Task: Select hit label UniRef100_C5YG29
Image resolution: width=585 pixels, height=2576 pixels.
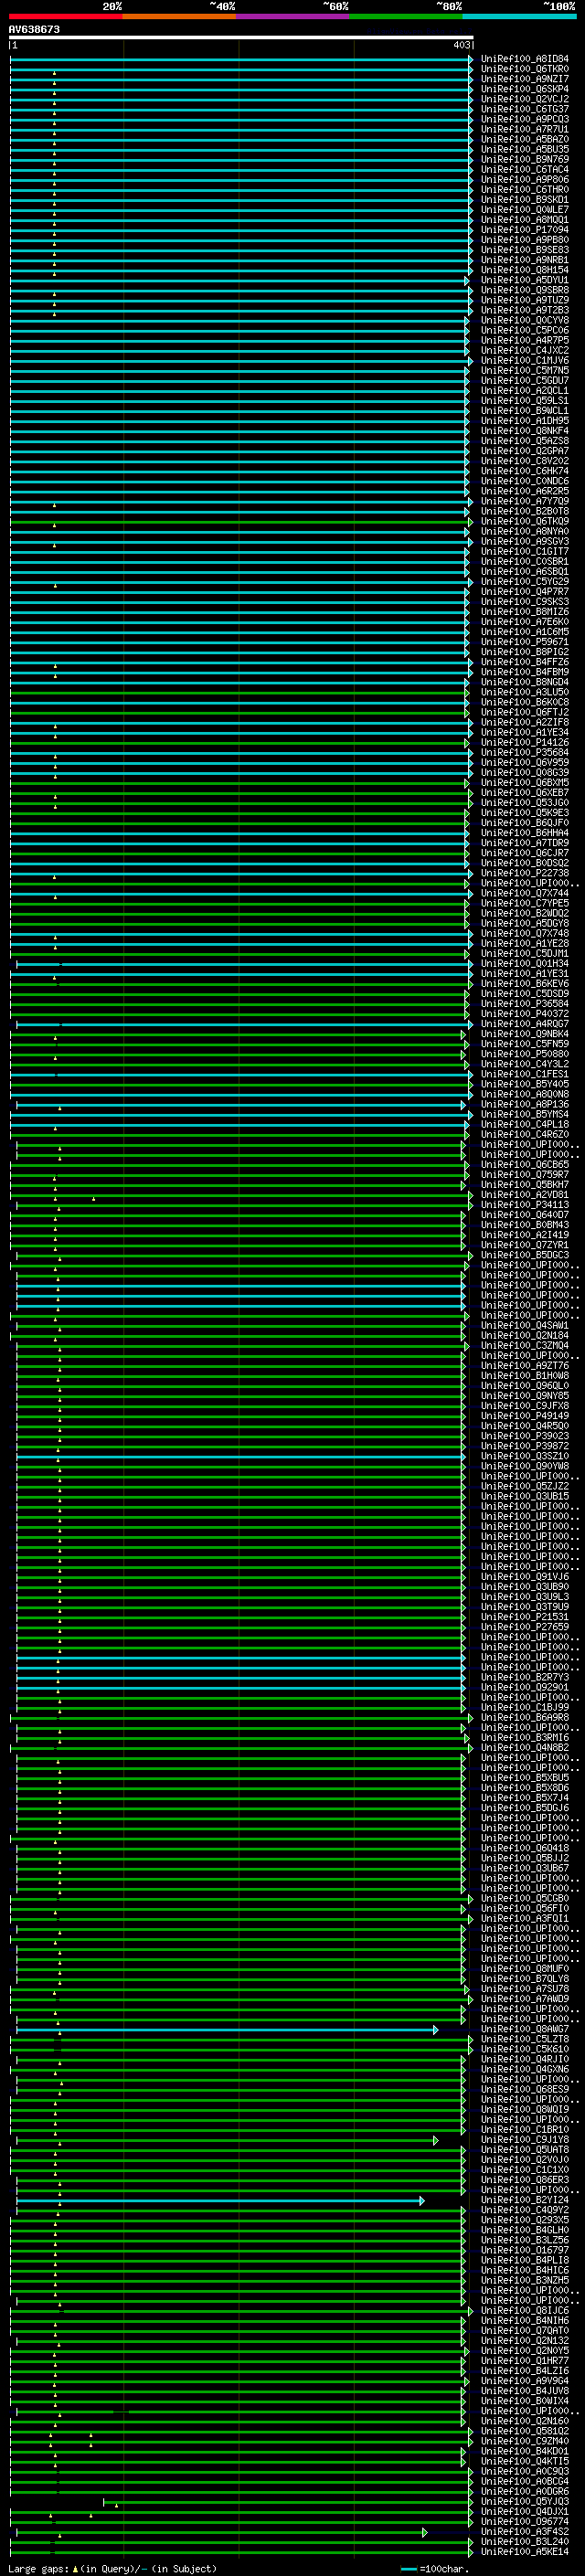Action: click(x=525, y=582)
